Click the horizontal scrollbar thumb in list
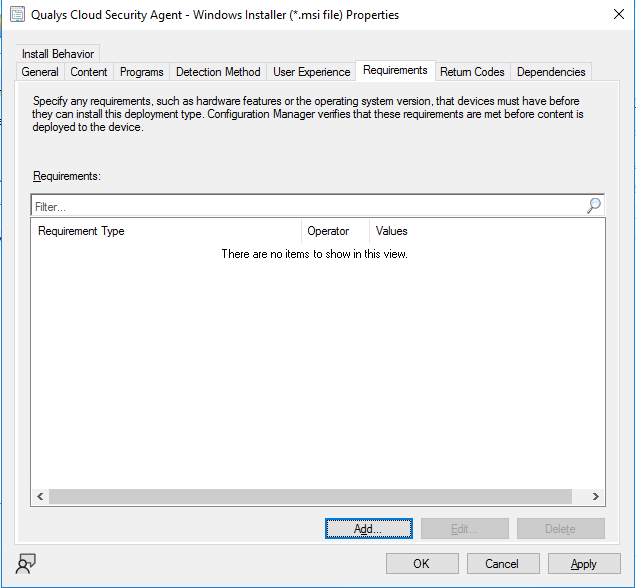Screen dimensions: 636x588 (x=310, y=496)
